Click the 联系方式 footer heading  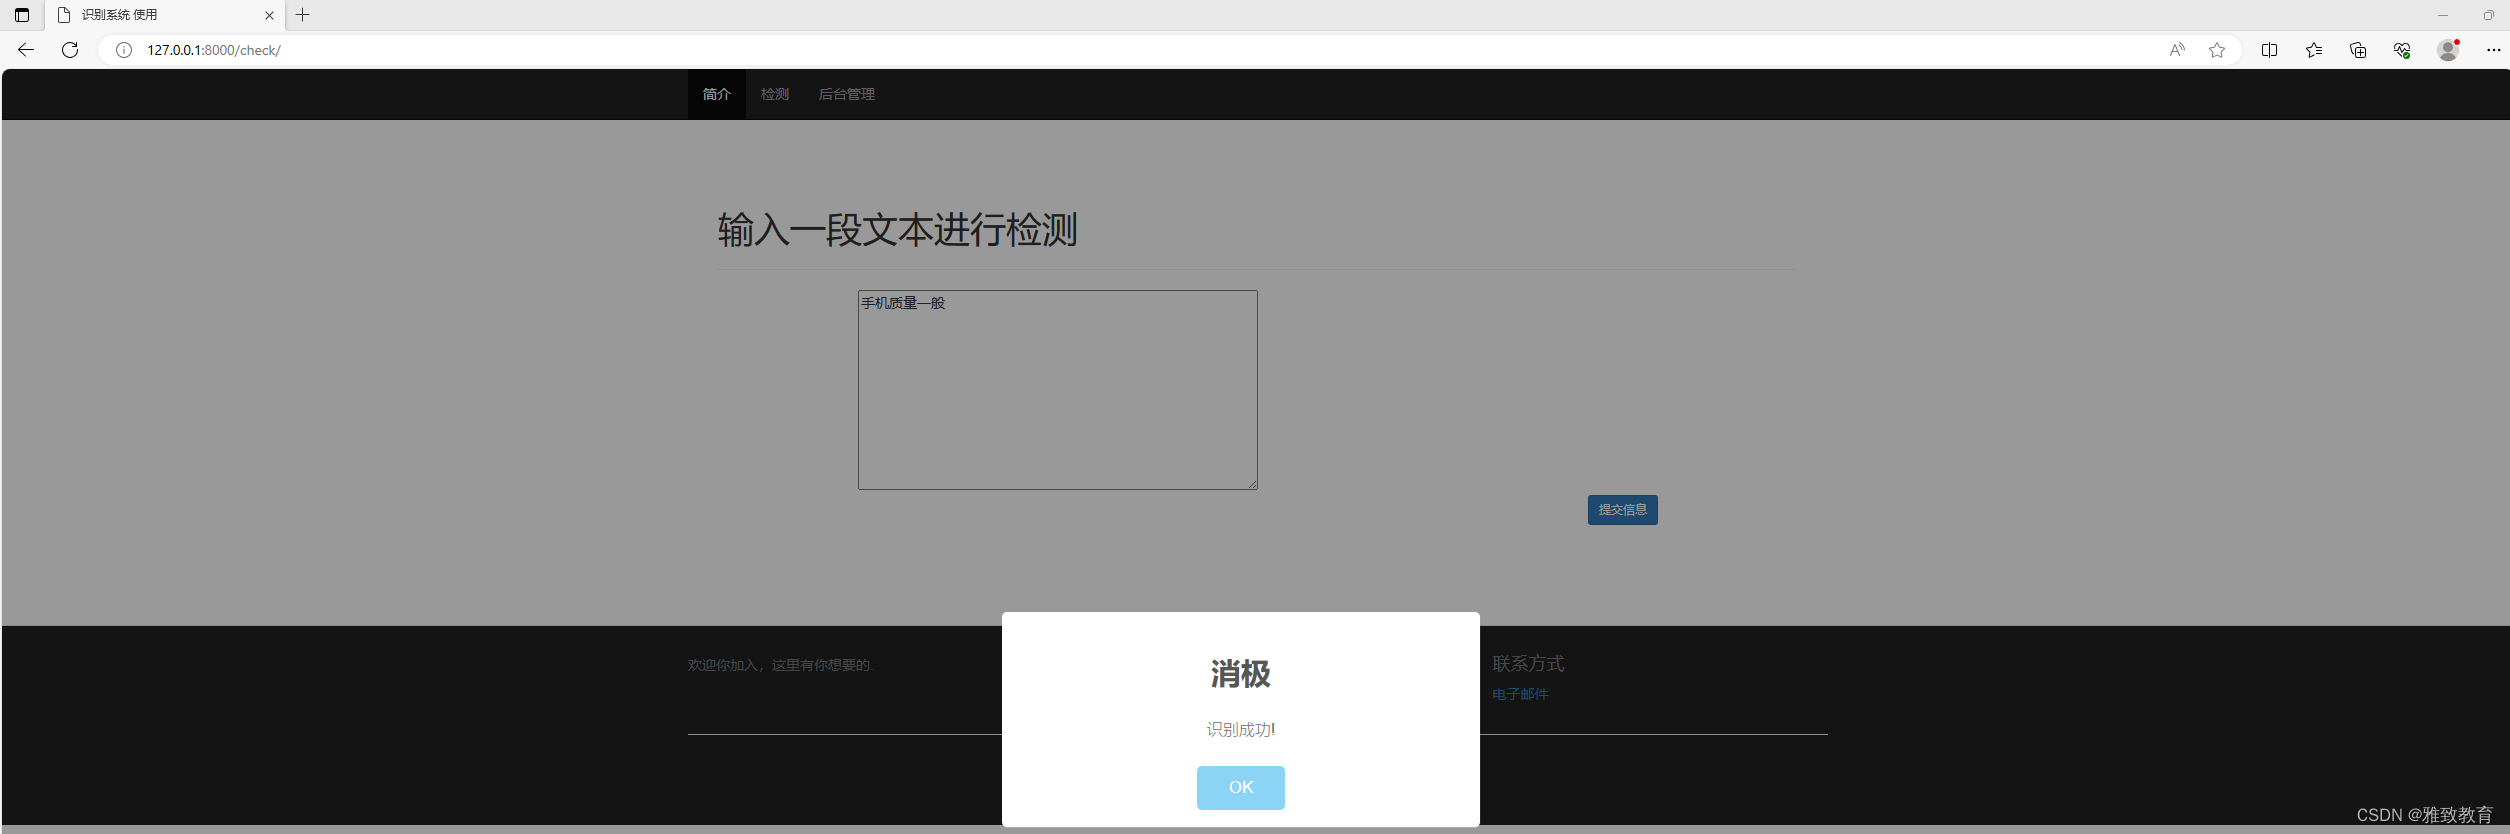click(x=1528, y=664)
